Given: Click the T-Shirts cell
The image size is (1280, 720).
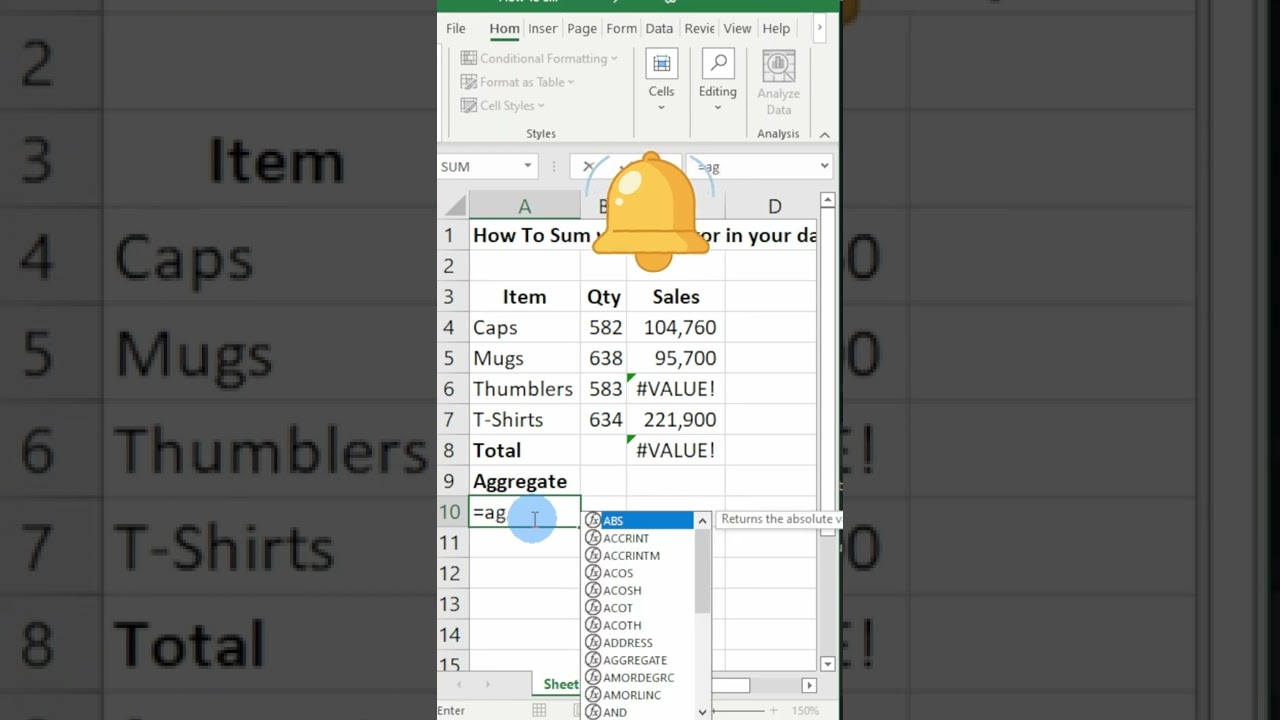Looking at the screenshot, I should tap(524, 419).
